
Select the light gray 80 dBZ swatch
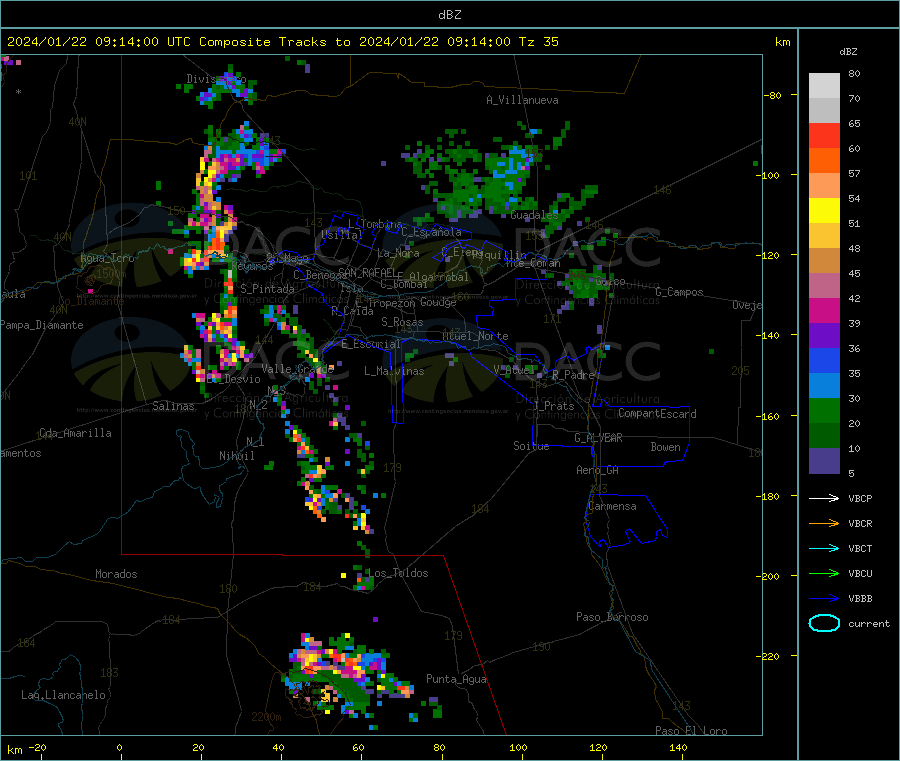824,86
